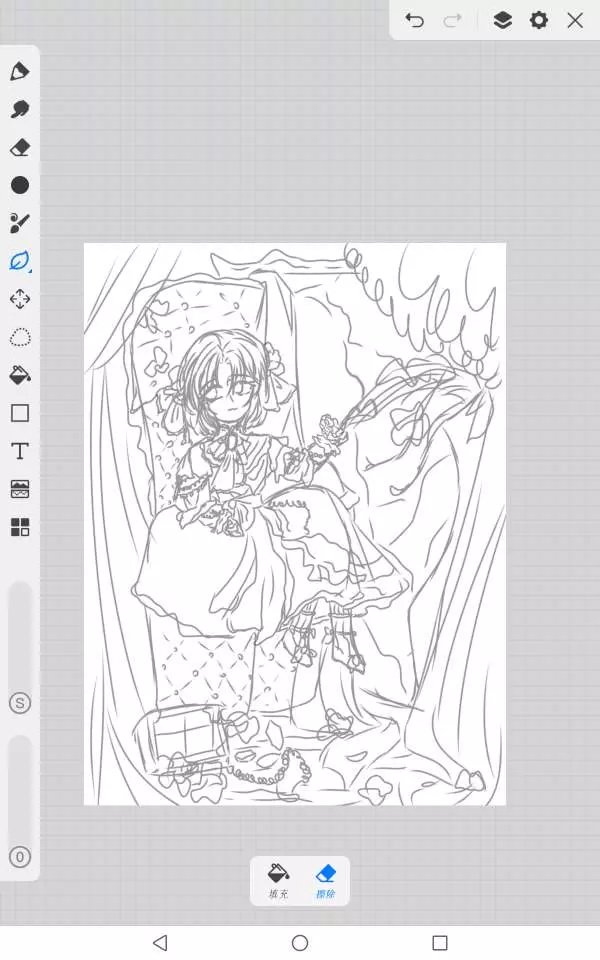The image size is (600, 960).
Task: Switch to 擦除 erase mode
Action: 325,880
